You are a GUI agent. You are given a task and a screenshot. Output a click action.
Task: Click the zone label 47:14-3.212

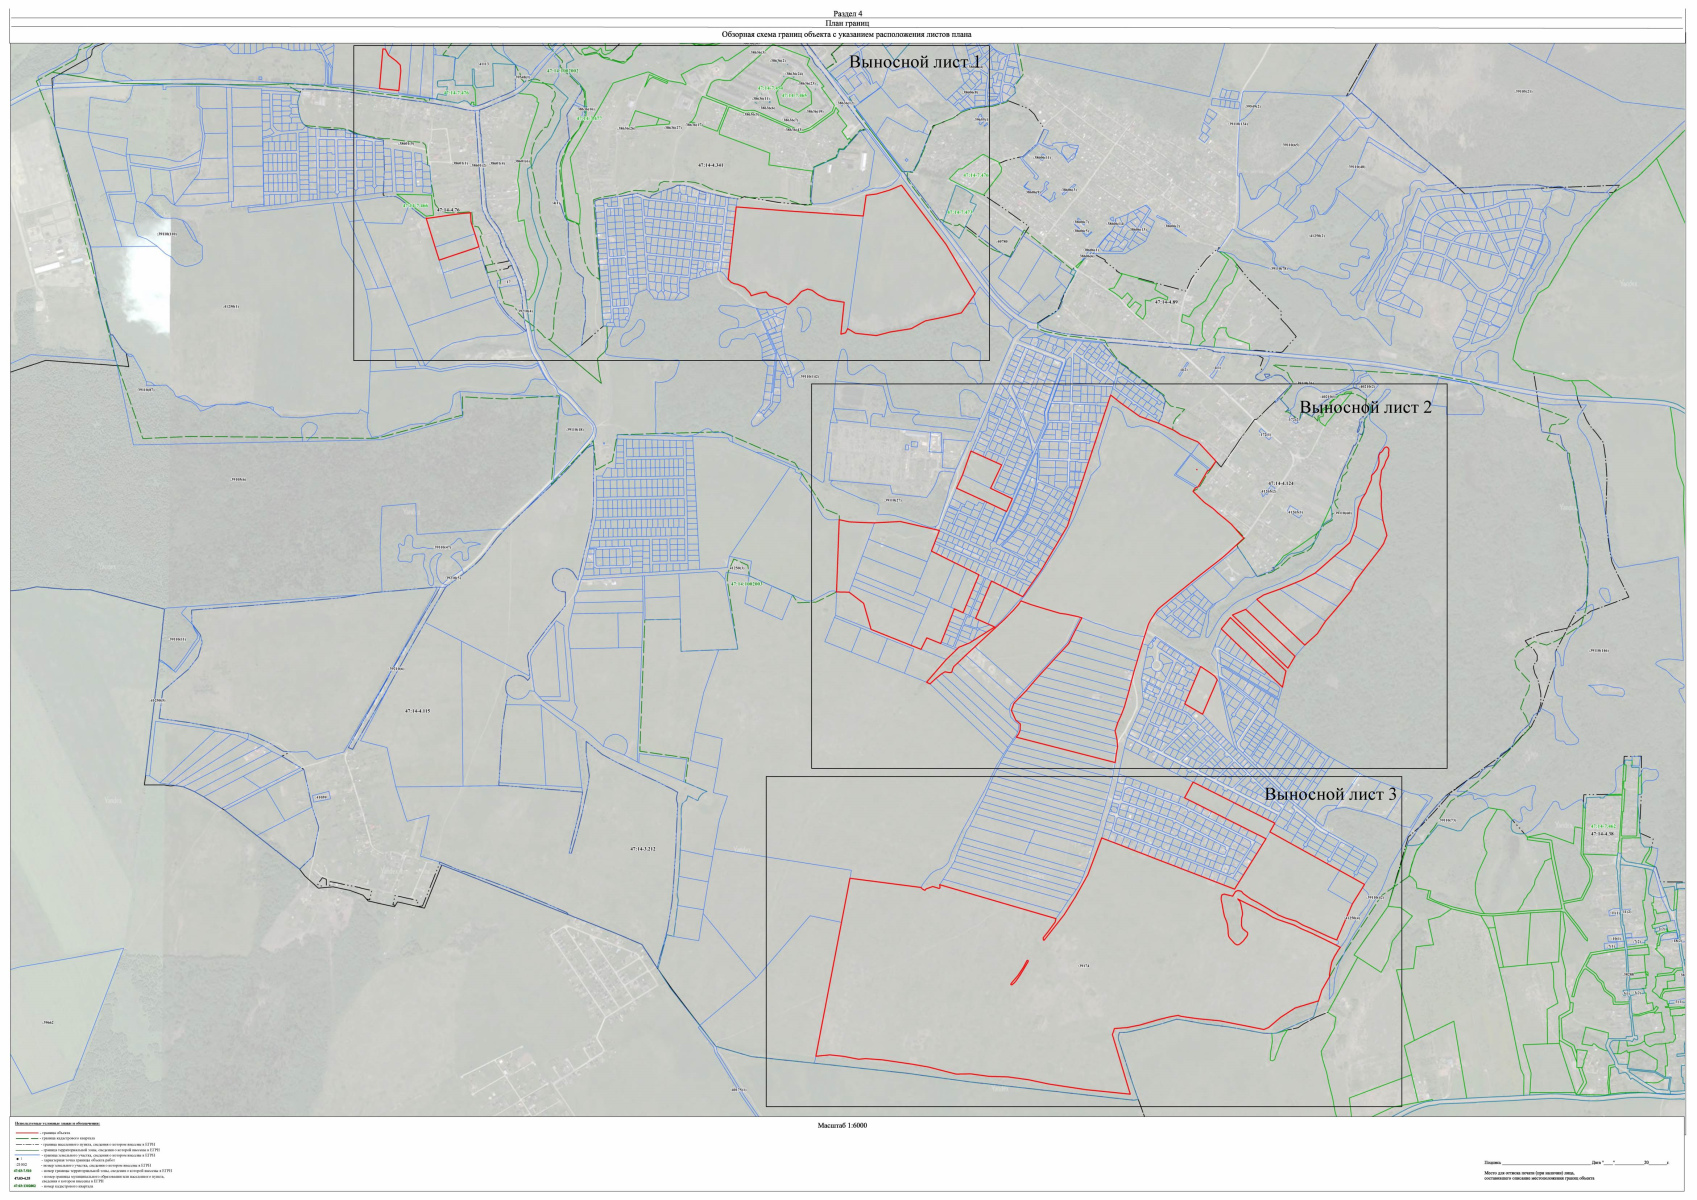click(642, 849)
